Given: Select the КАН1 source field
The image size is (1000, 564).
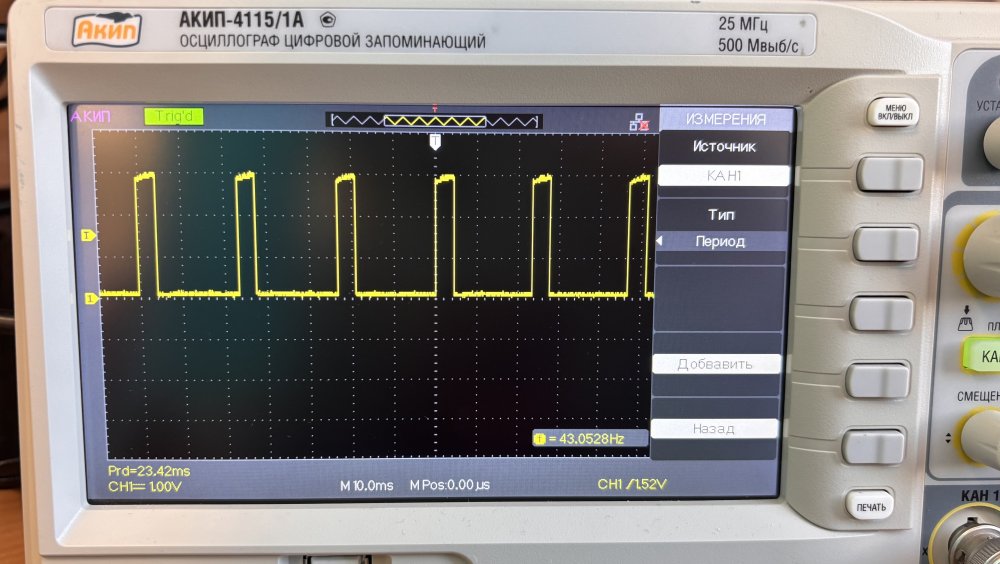Looking at the screenshot, I should coord(723,176).
